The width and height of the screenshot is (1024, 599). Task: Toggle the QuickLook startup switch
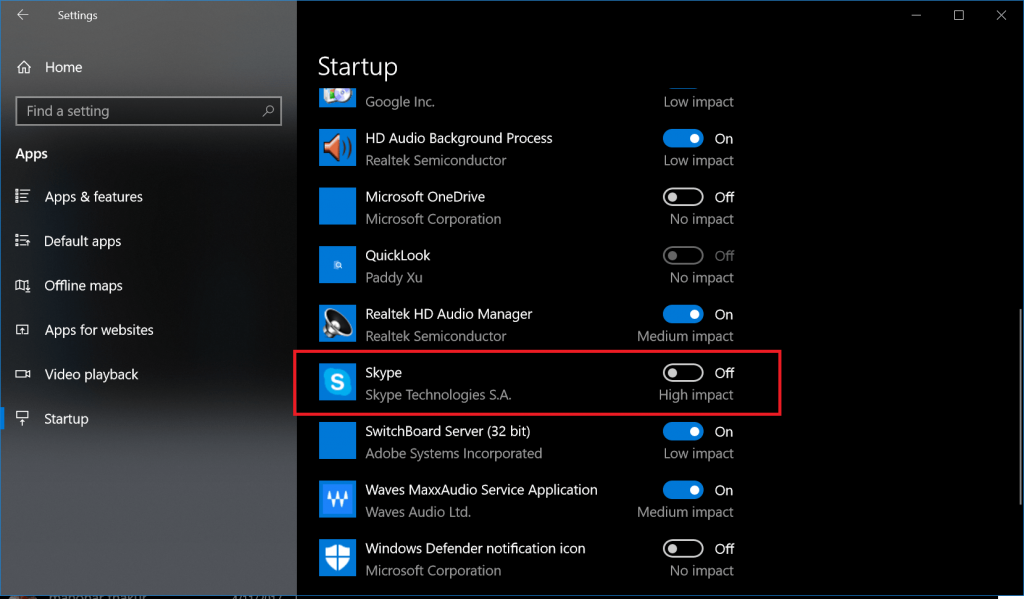pyautogui.click(x=683, y=255)
